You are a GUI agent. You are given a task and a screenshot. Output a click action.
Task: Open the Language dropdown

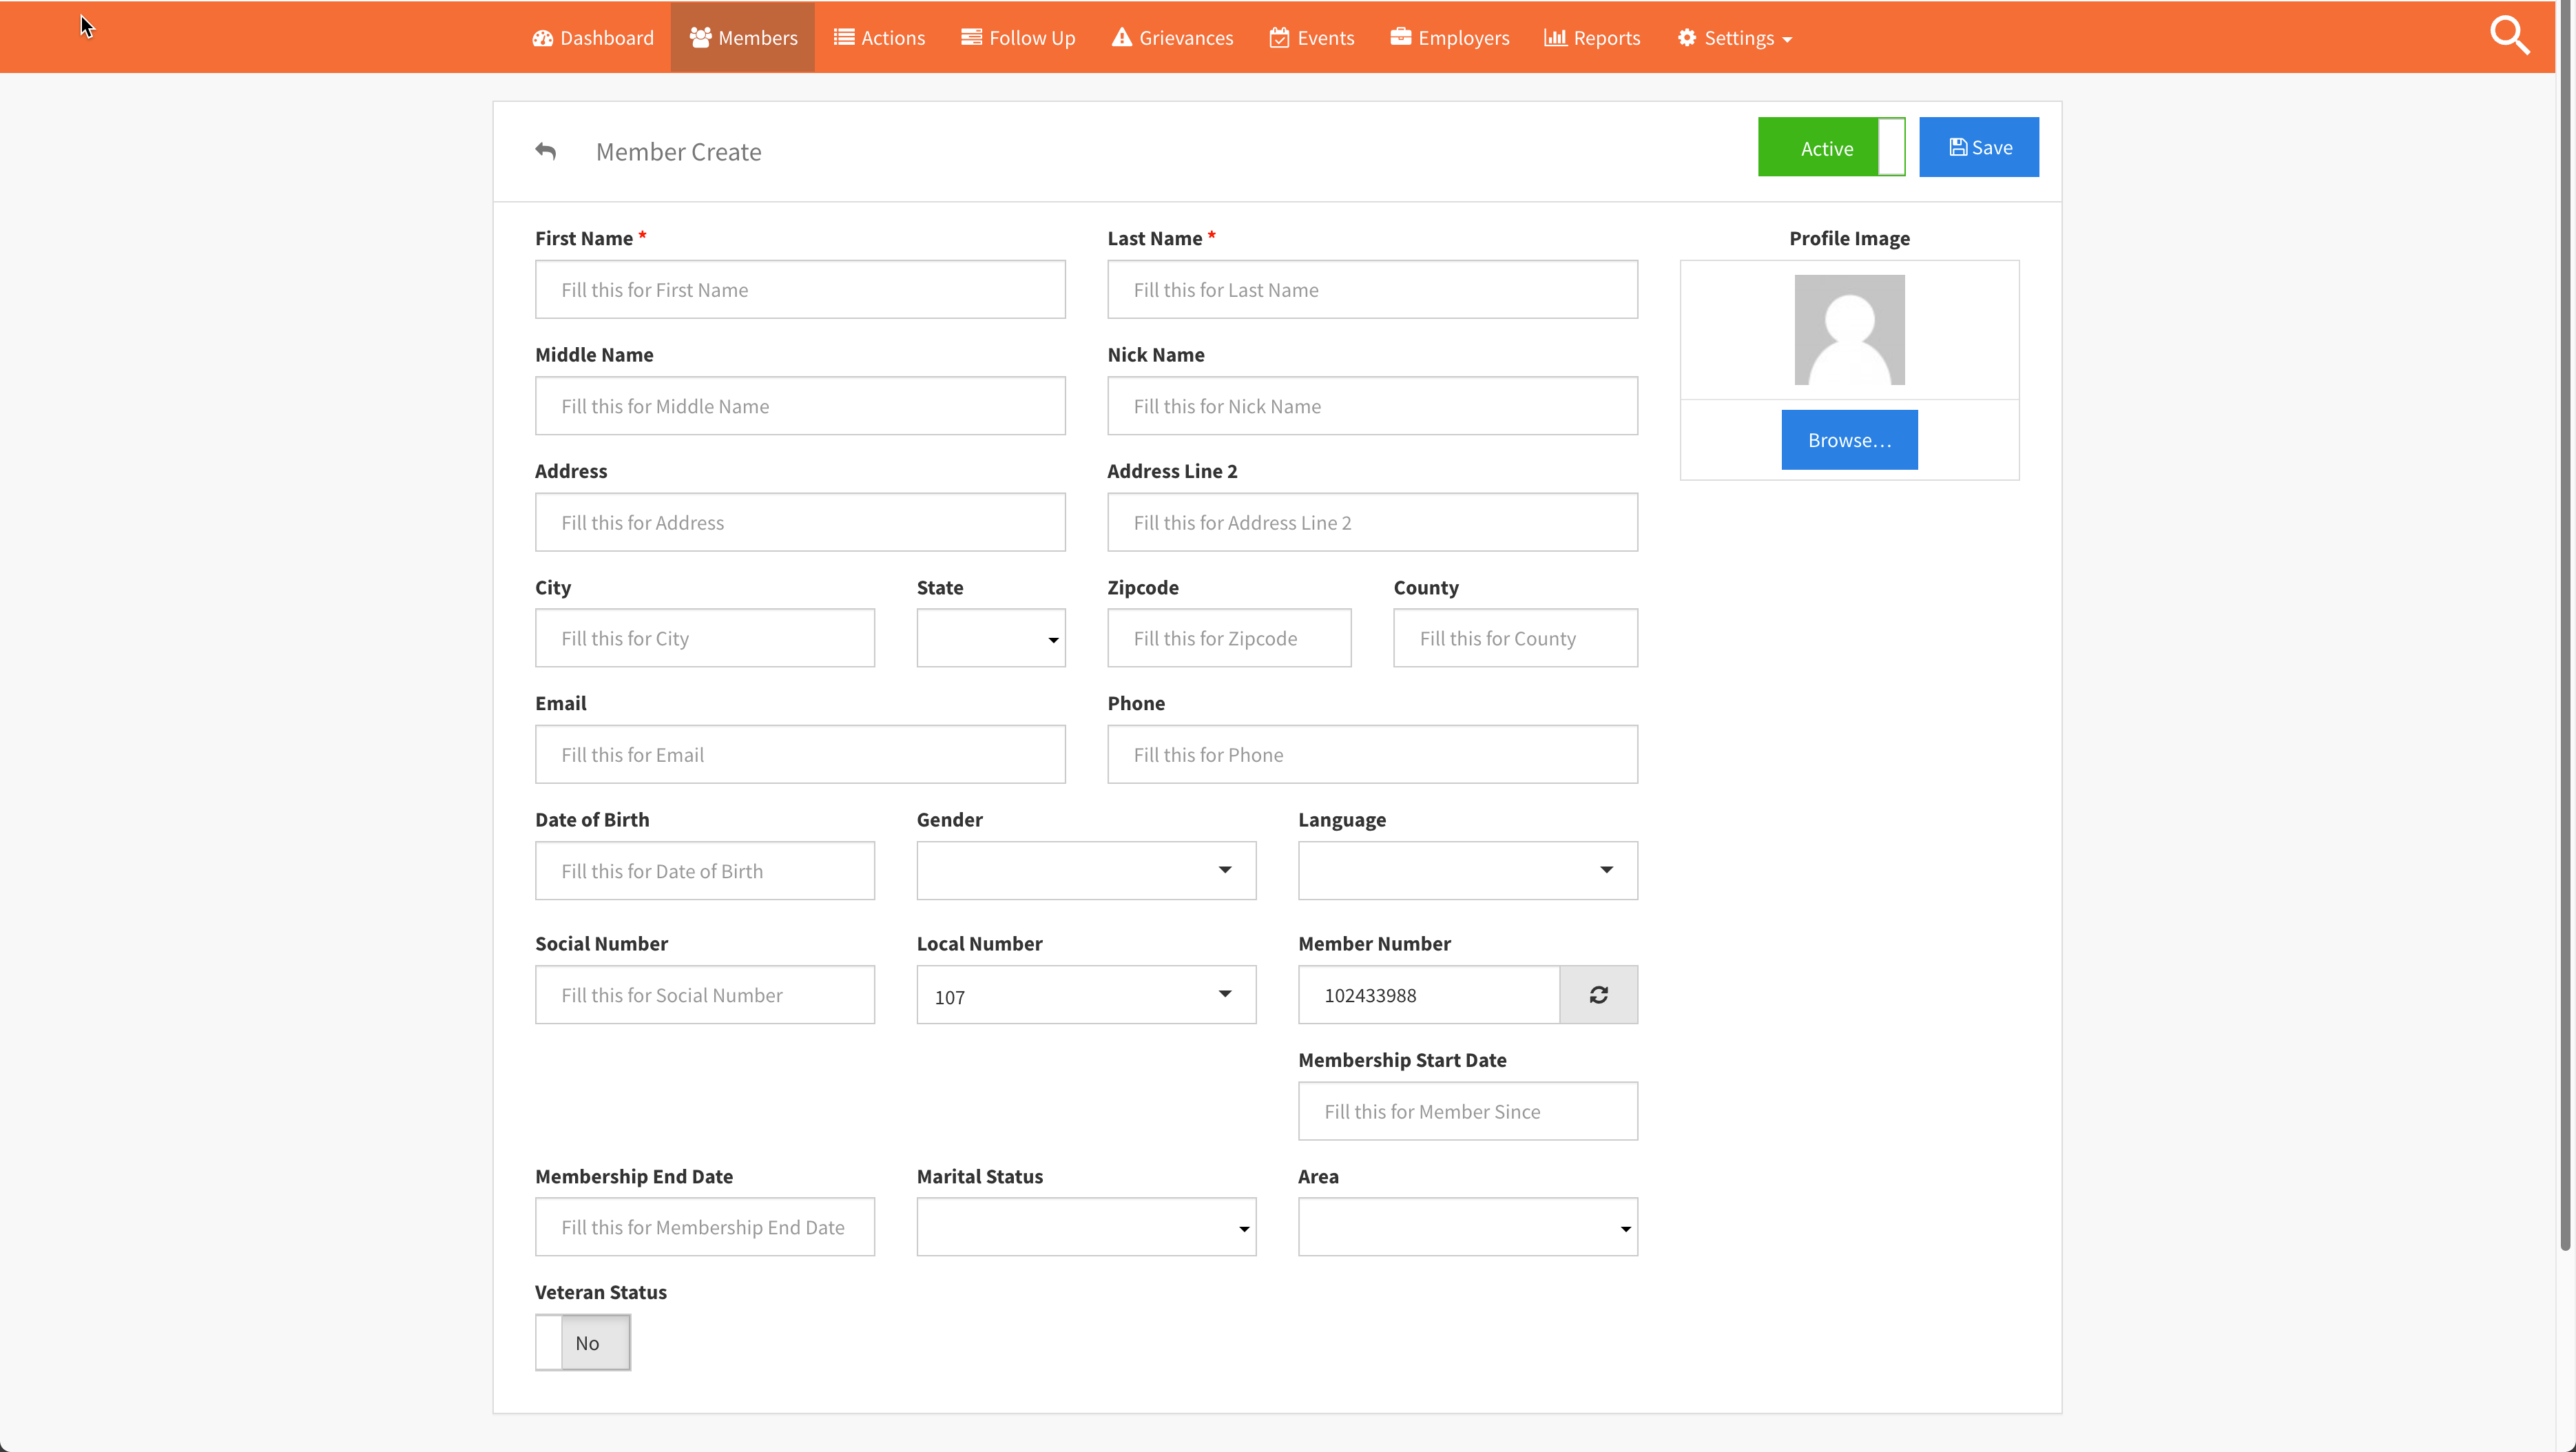pyautogui.click(x=1467, y=870)
